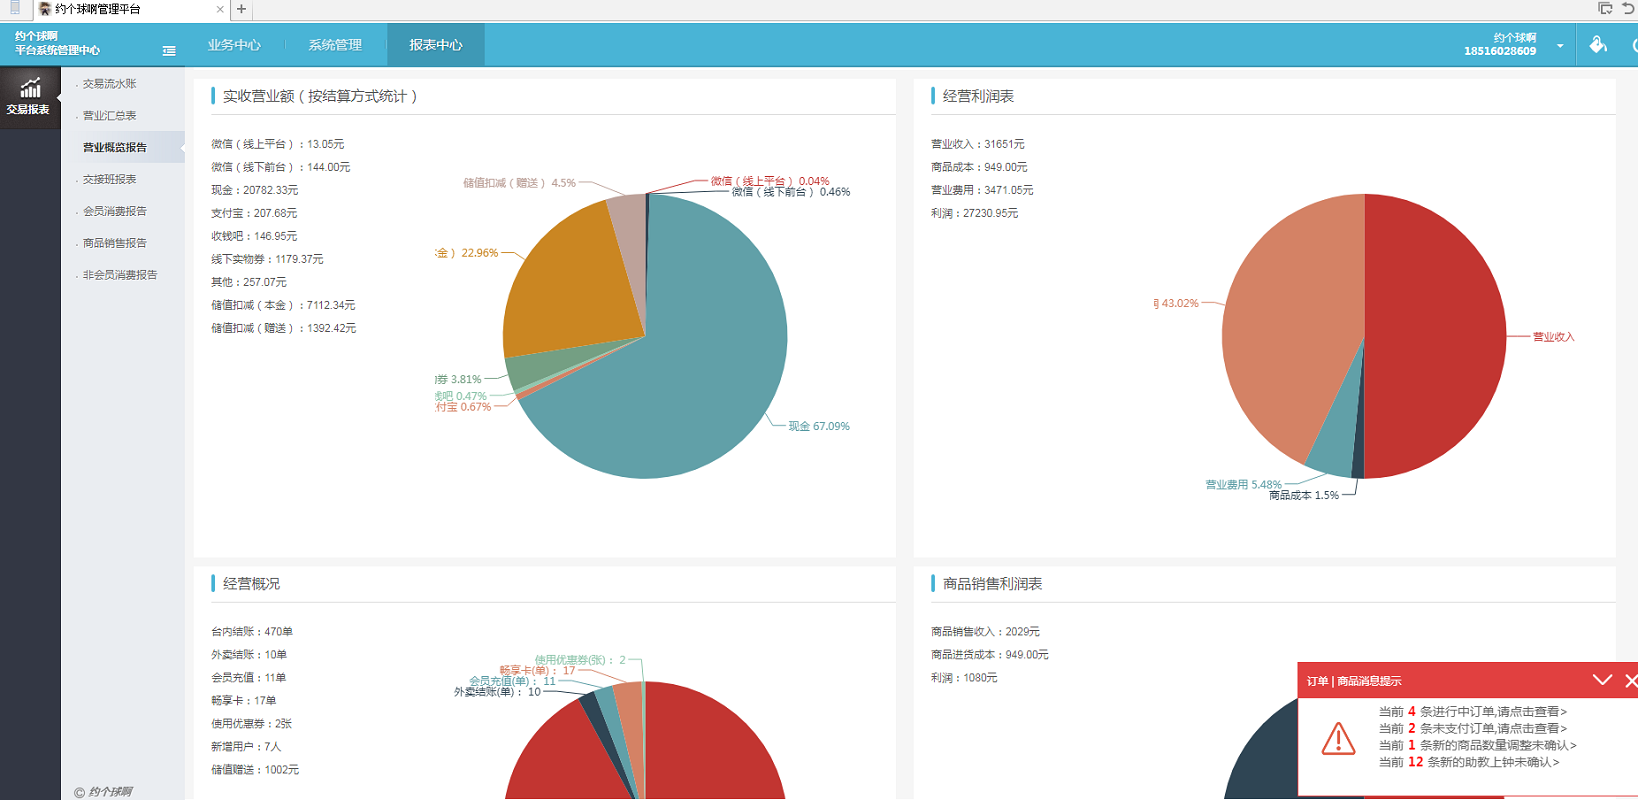Click the 经营利润表 section heading
1638x800 pixels.
tap(978, 96)
